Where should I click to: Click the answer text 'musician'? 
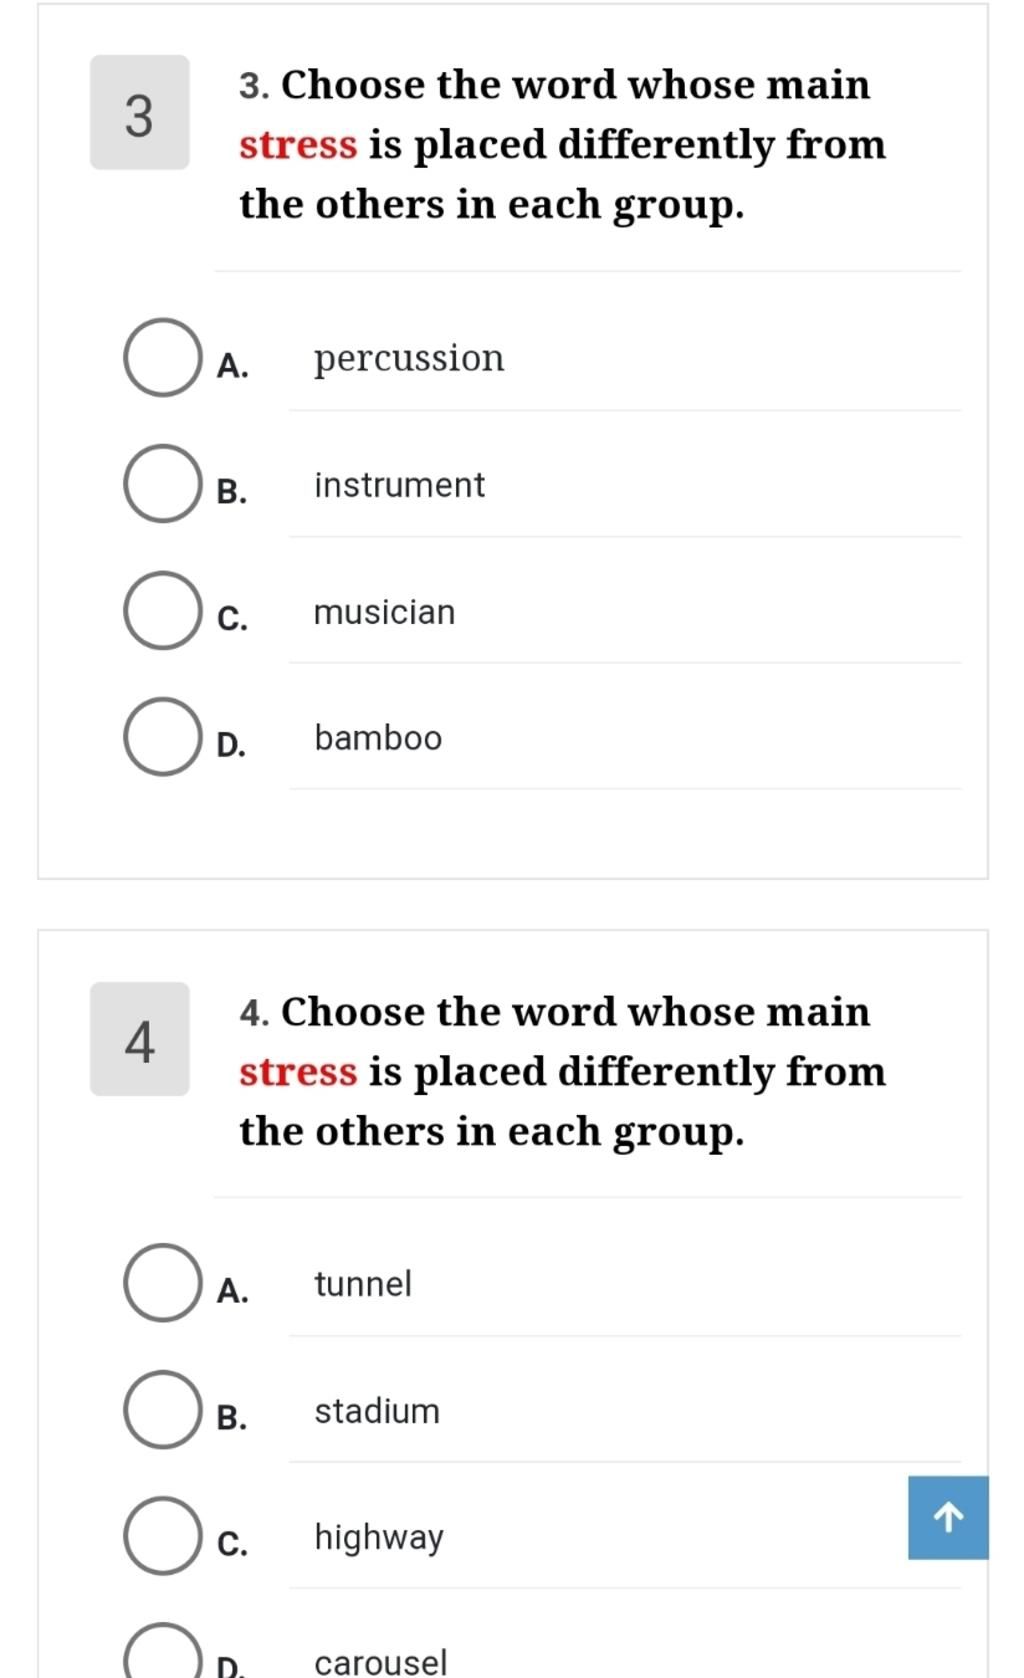pos(384,611)
